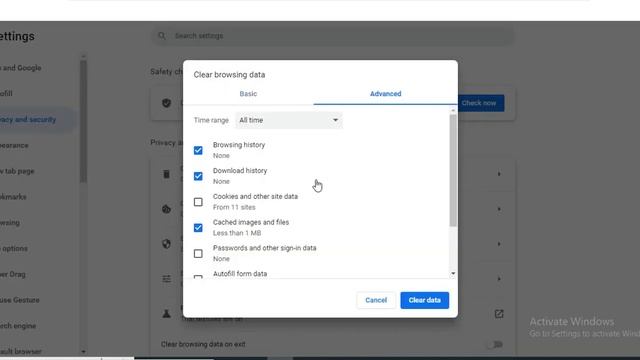This screenshot has height=360, width=640.
Task: Click the dialog scrollbar up arrow
Action: pyautogui.click(x=453, y=111)
